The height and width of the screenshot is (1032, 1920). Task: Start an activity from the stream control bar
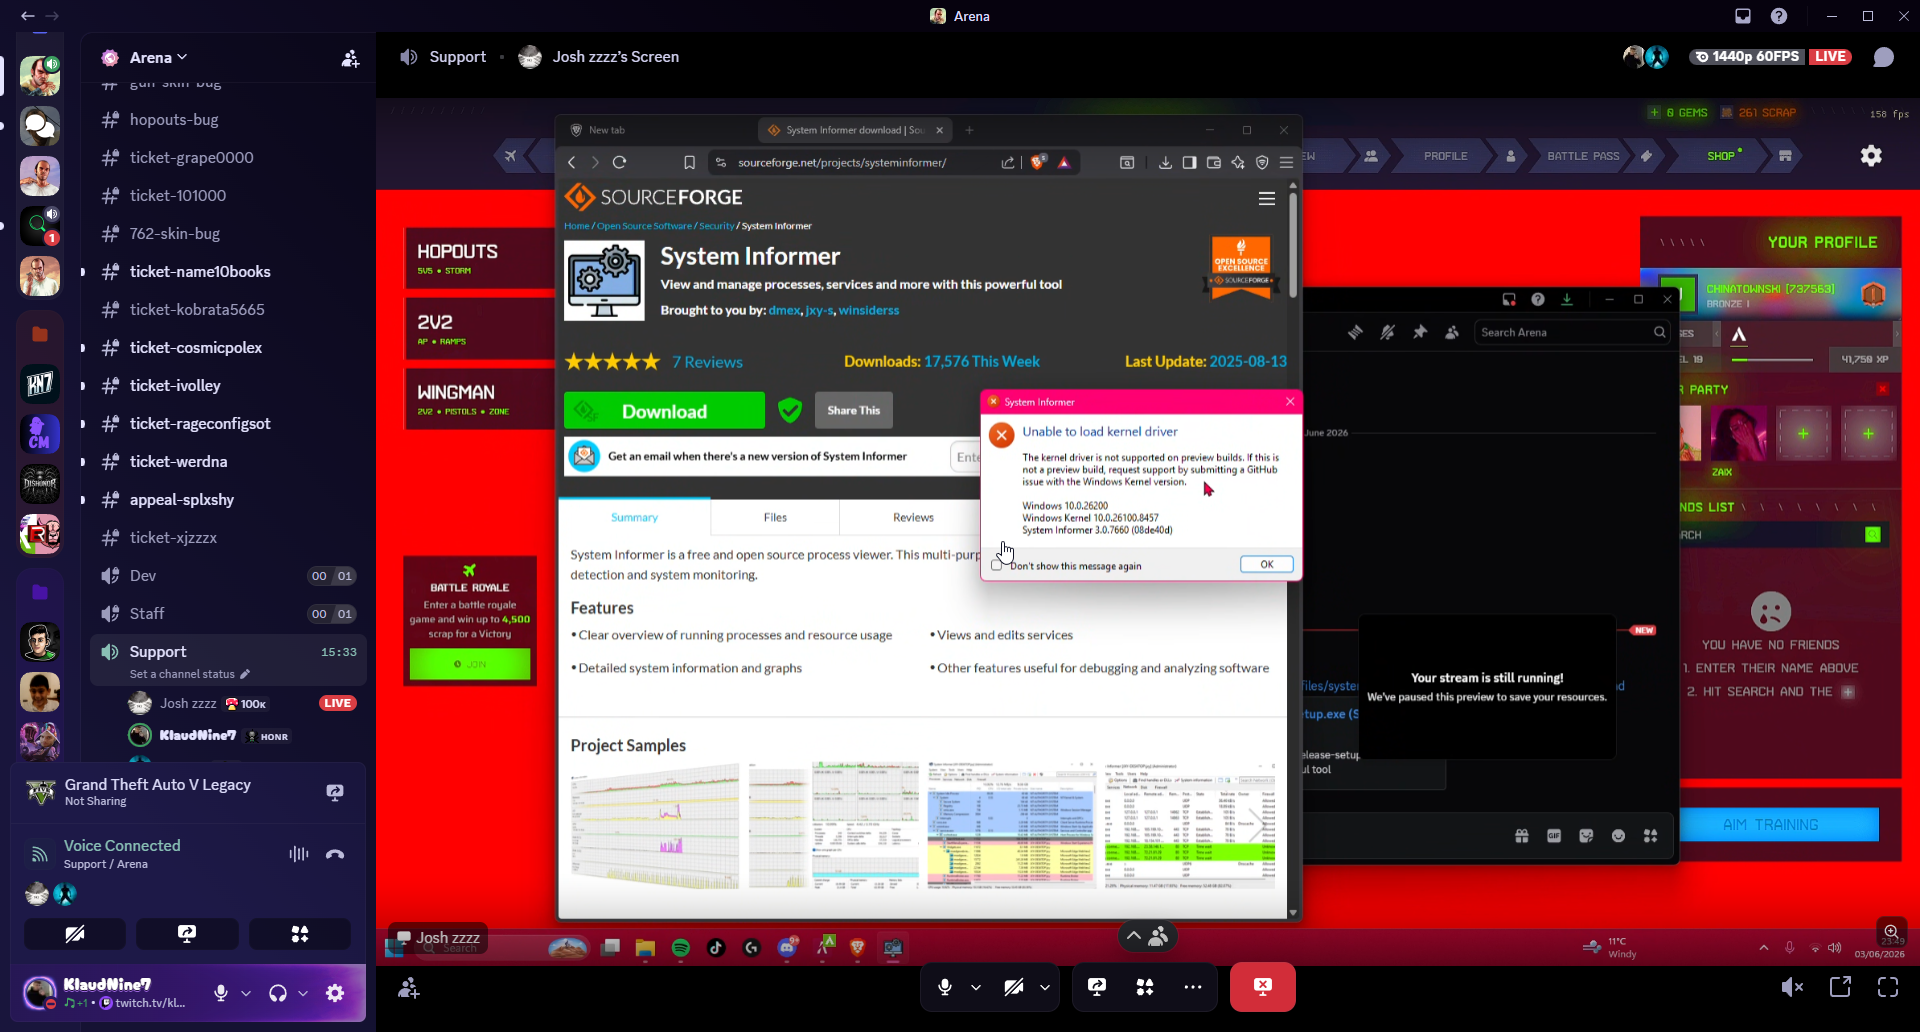[1145, 987]
